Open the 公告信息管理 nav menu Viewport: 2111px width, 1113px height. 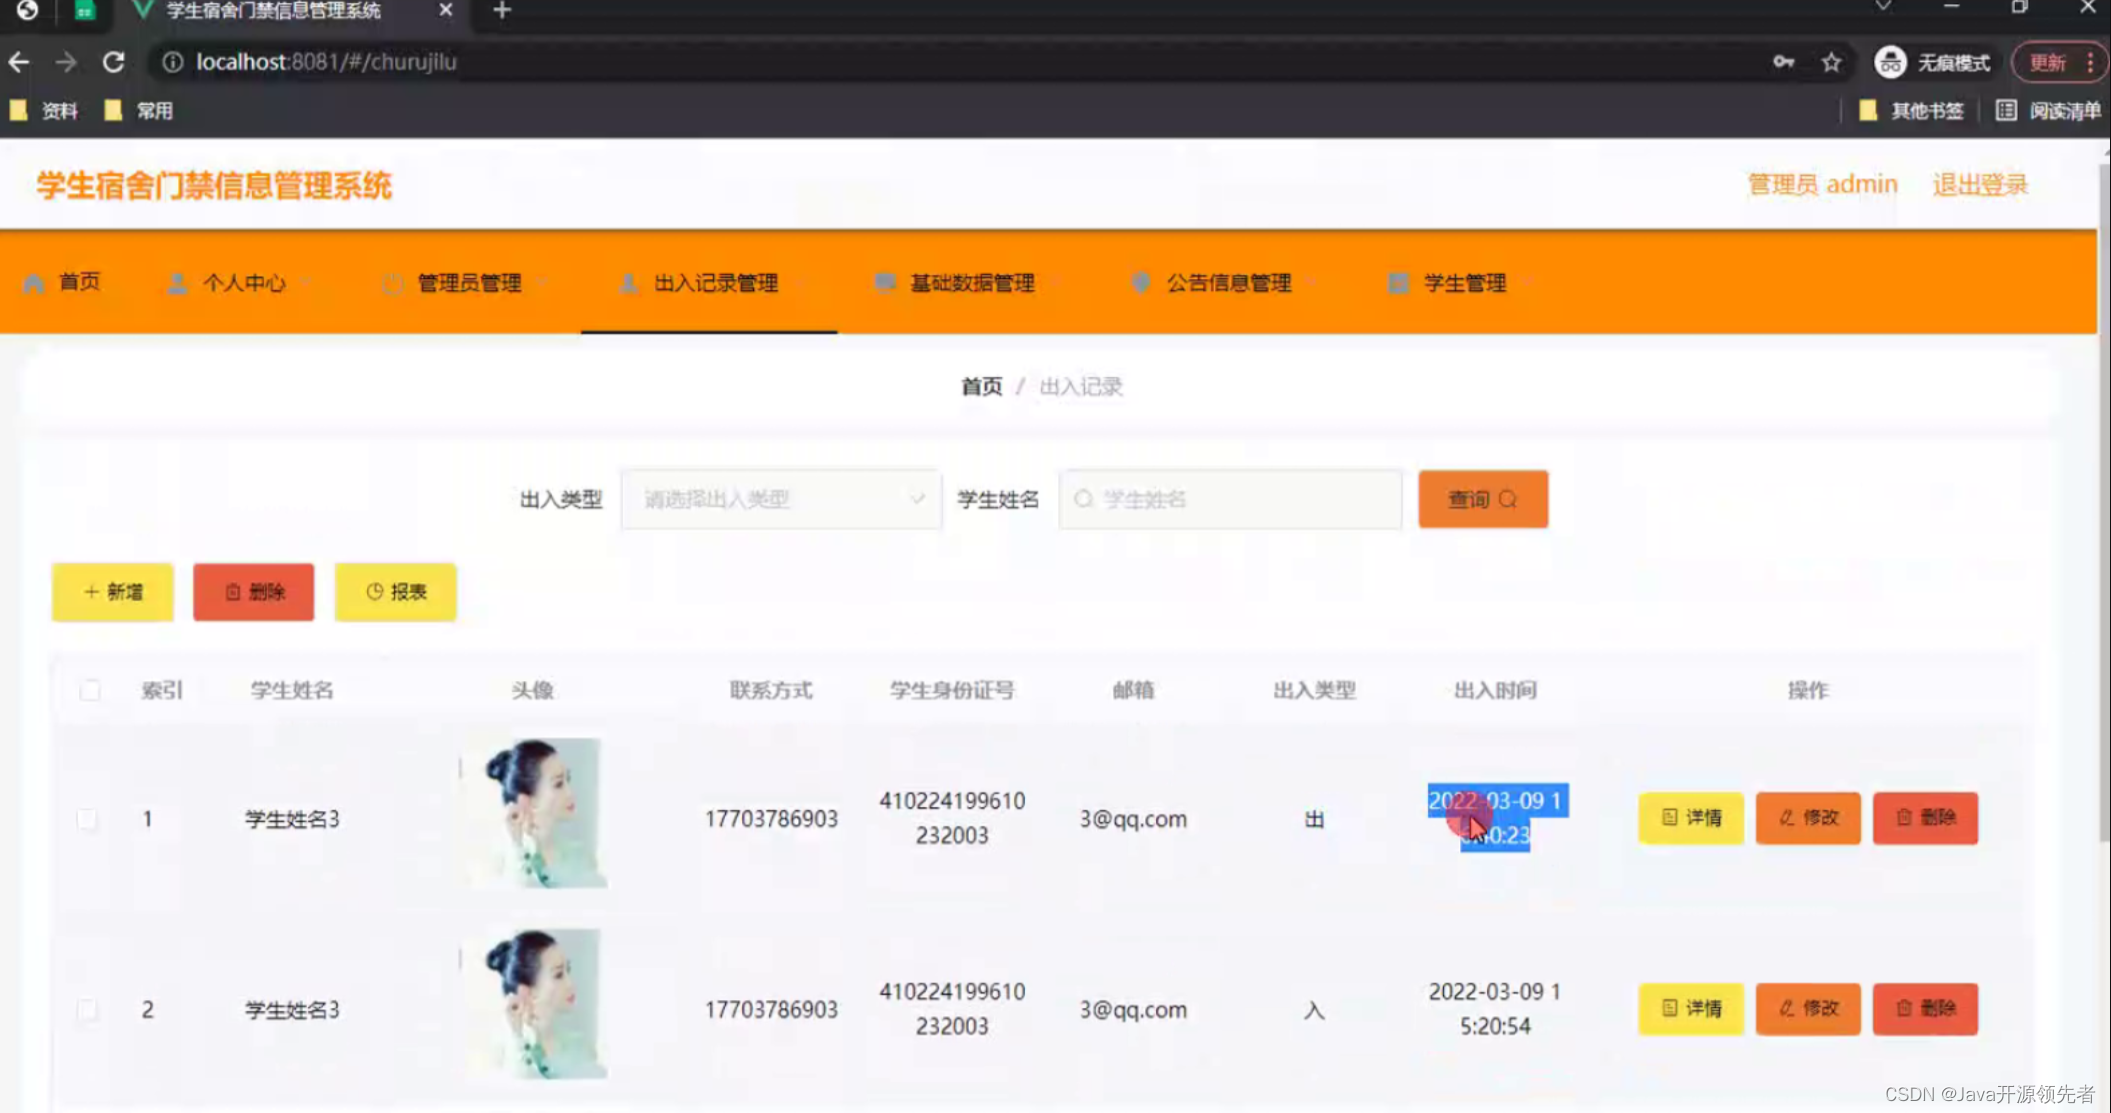click(x=1228, y=283)
